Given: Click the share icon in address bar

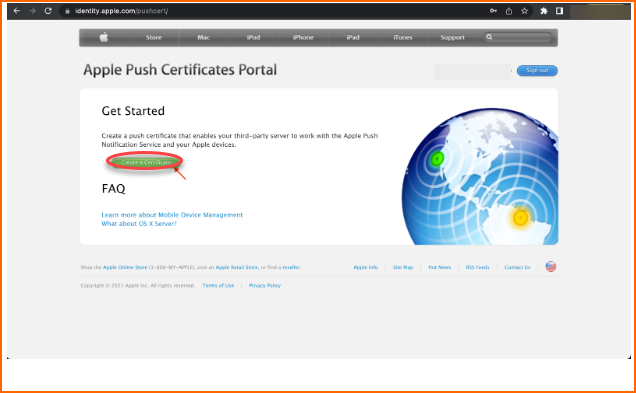Looking at the screenshot, I should click(x=509, y=11).
